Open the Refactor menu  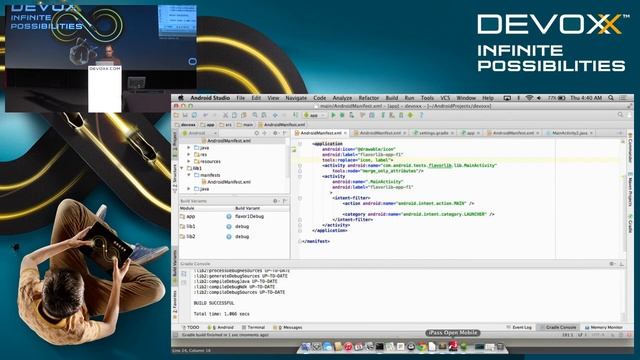(369, 98)
